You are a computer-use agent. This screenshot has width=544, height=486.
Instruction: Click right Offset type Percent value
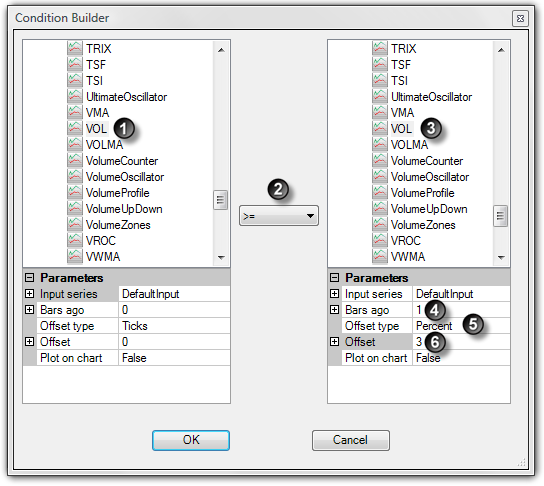[461, 326]
